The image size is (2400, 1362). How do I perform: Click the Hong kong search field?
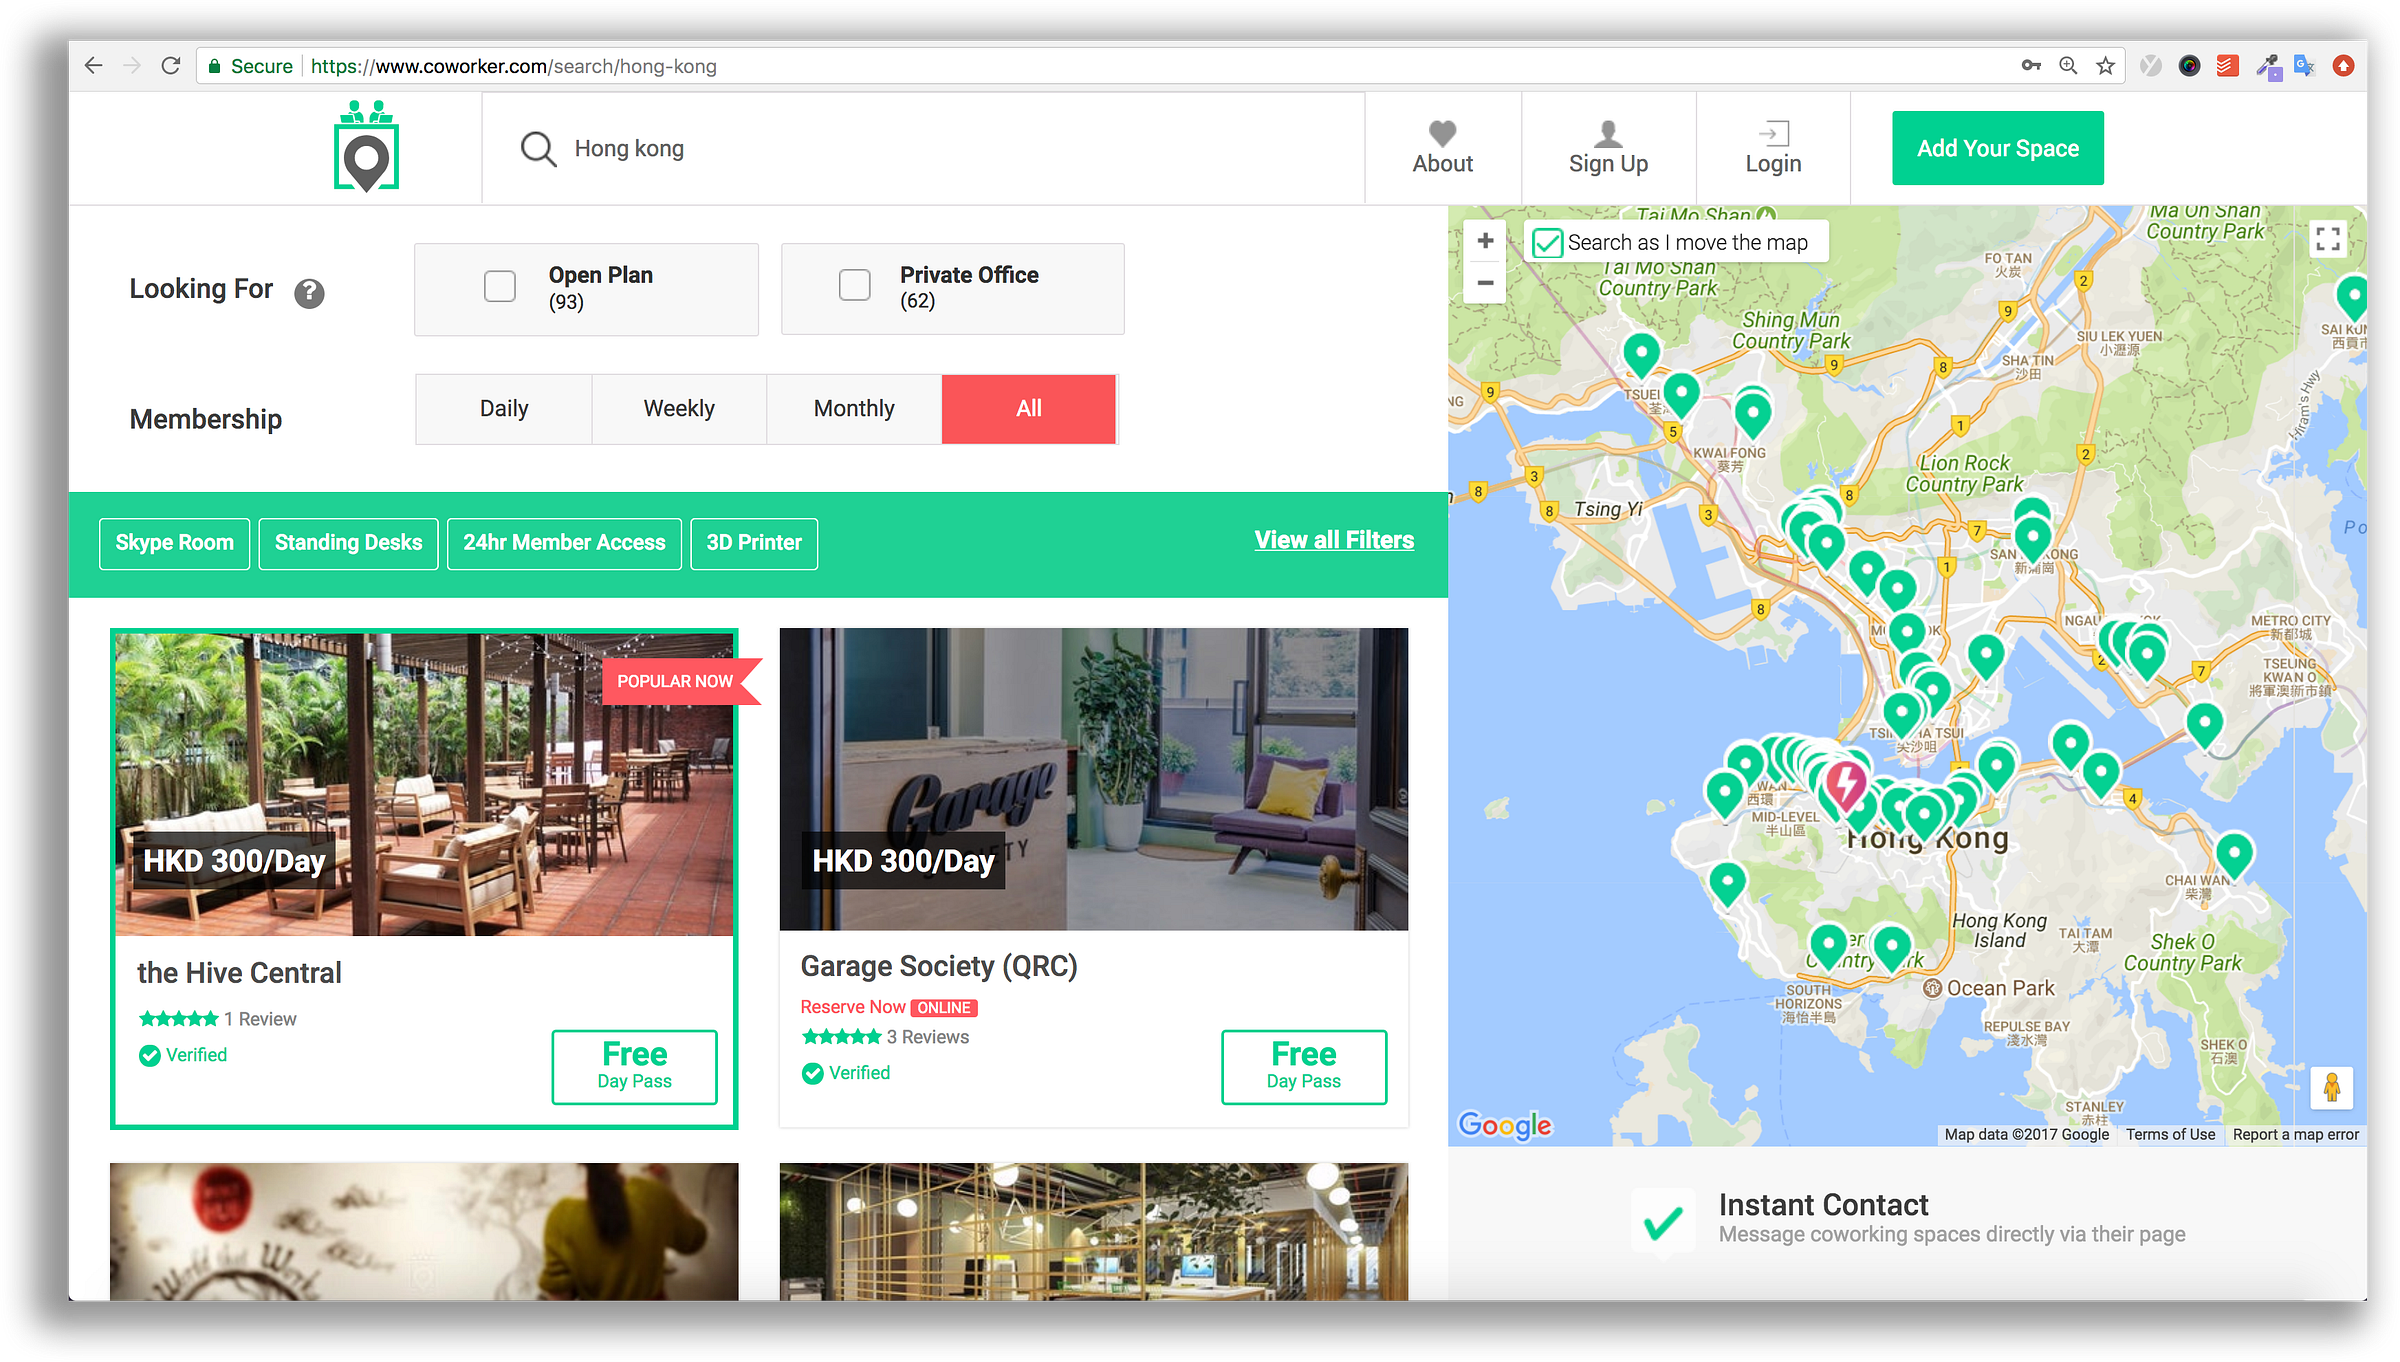pyautogui.click(x=900, y=149)
